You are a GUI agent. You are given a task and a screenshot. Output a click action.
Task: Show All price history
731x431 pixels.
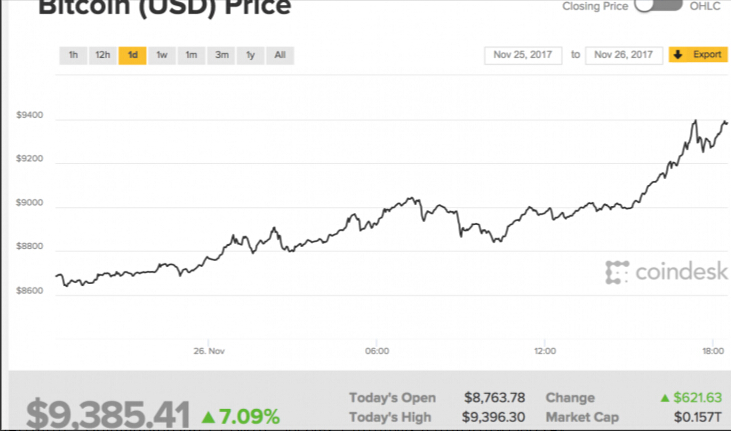(x=280, y=55)
